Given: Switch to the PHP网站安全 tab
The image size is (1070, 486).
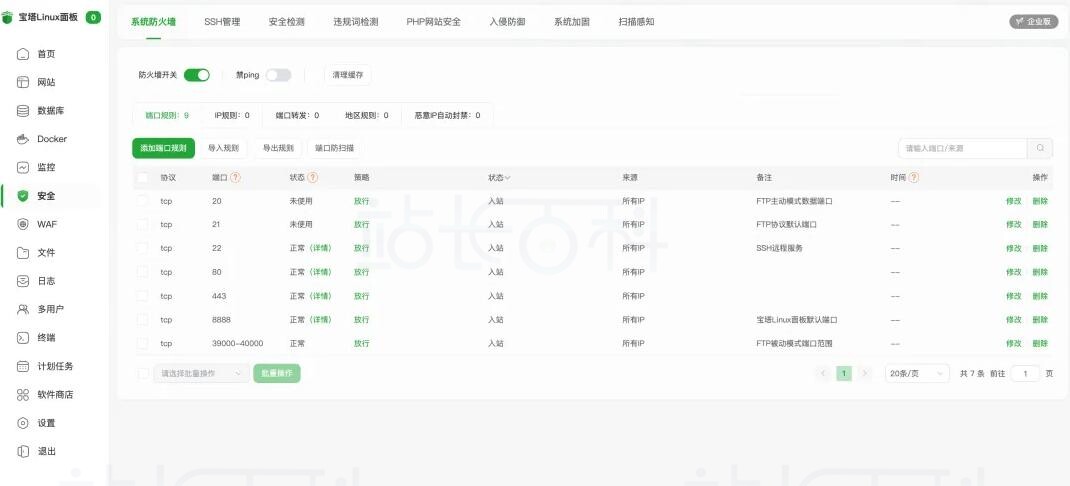Looking at the screenshot, I should (433, 22).
